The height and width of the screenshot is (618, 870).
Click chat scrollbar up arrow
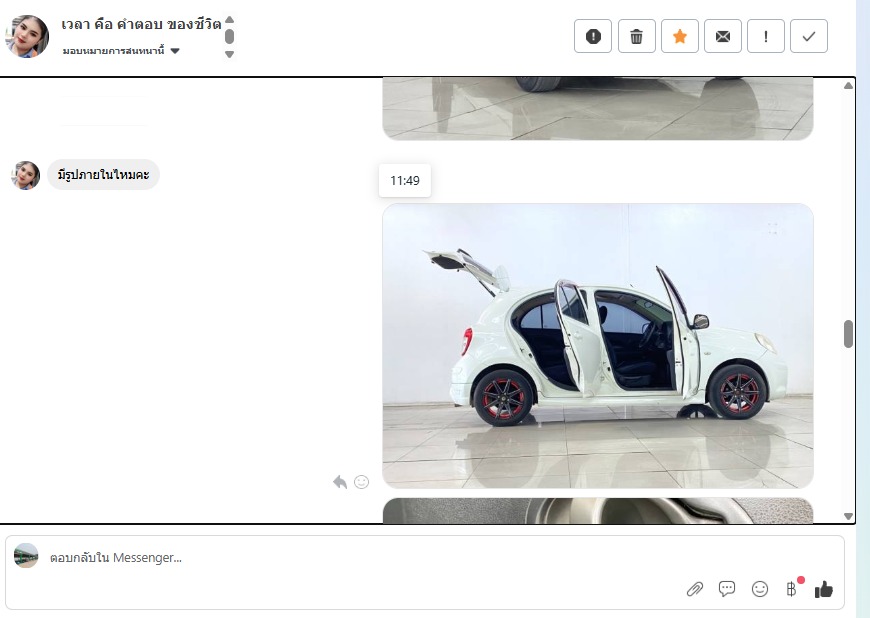848,85
